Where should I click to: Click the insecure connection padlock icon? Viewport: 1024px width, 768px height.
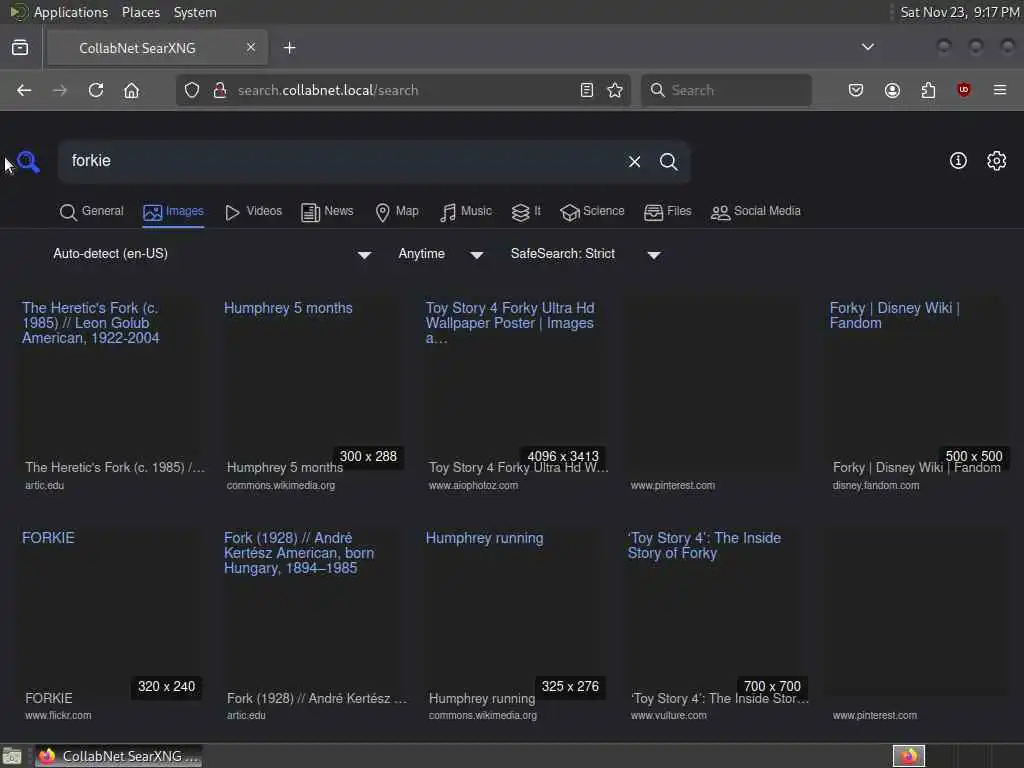point(220,90)
